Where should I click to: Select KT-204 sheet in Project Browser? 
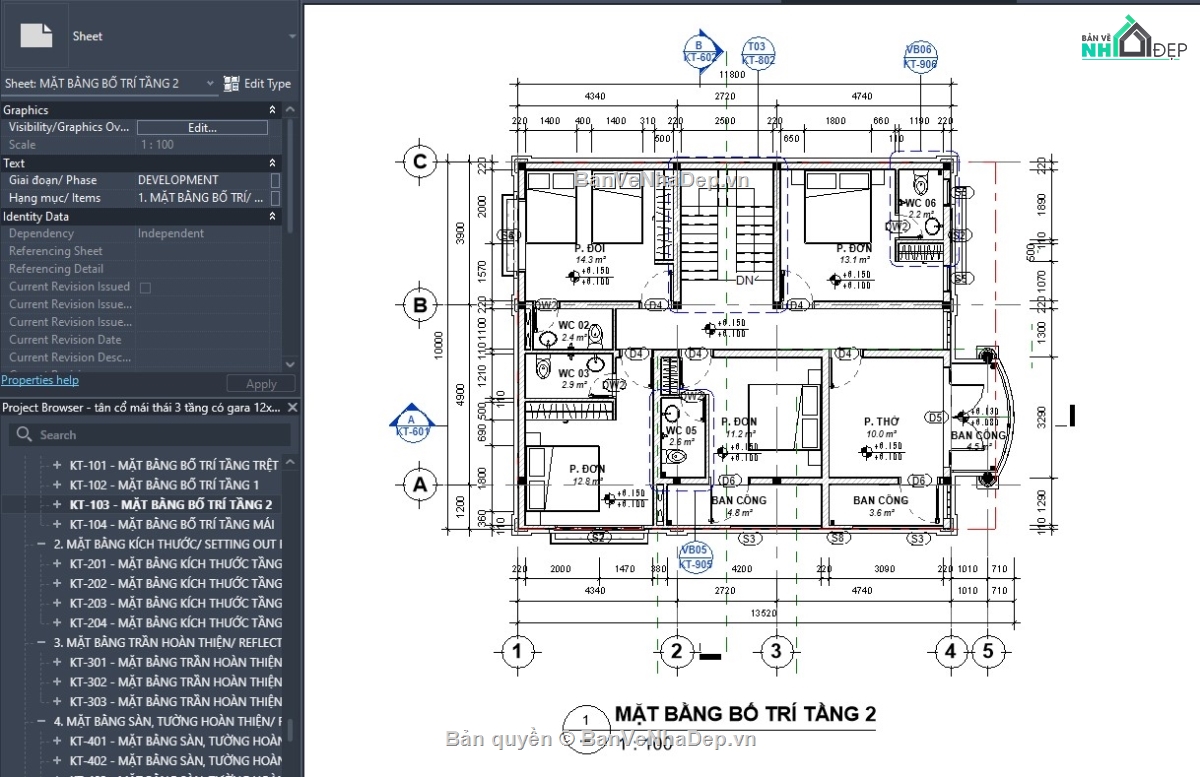pos(176,622)
